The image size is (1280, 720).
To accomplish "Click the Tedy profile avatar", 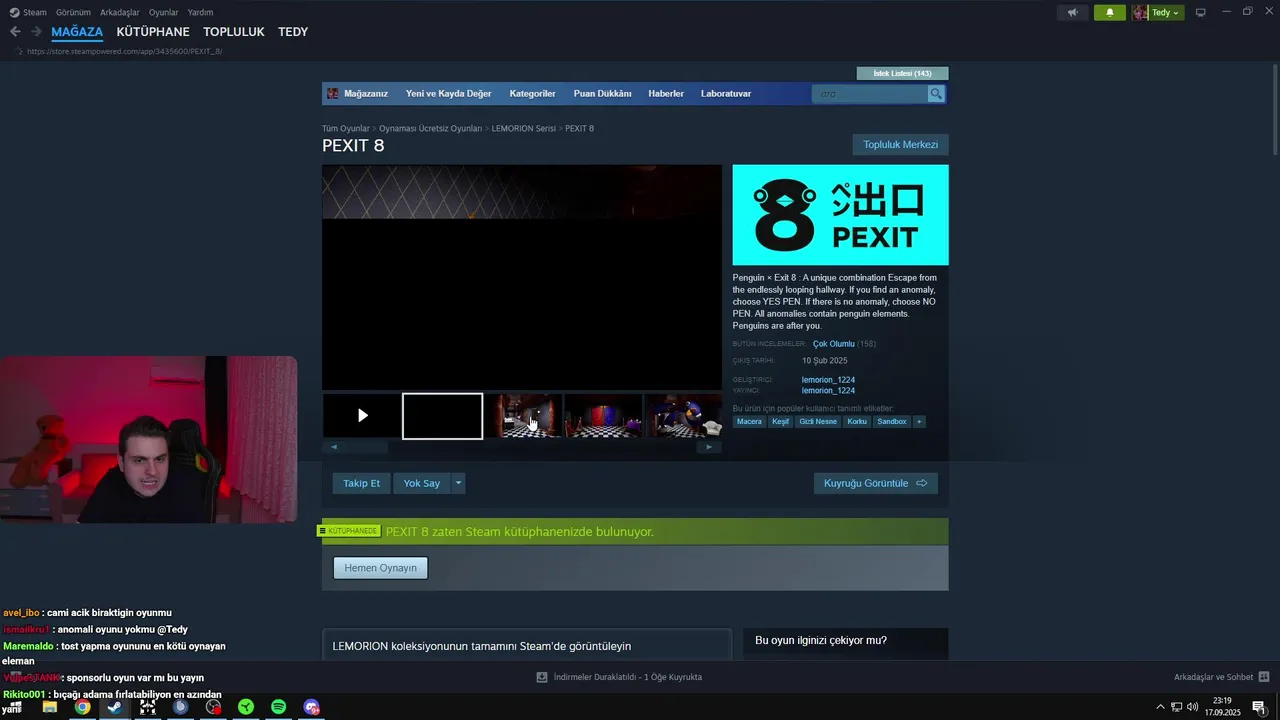I will pyautogui.click(x=1140, y=13).
